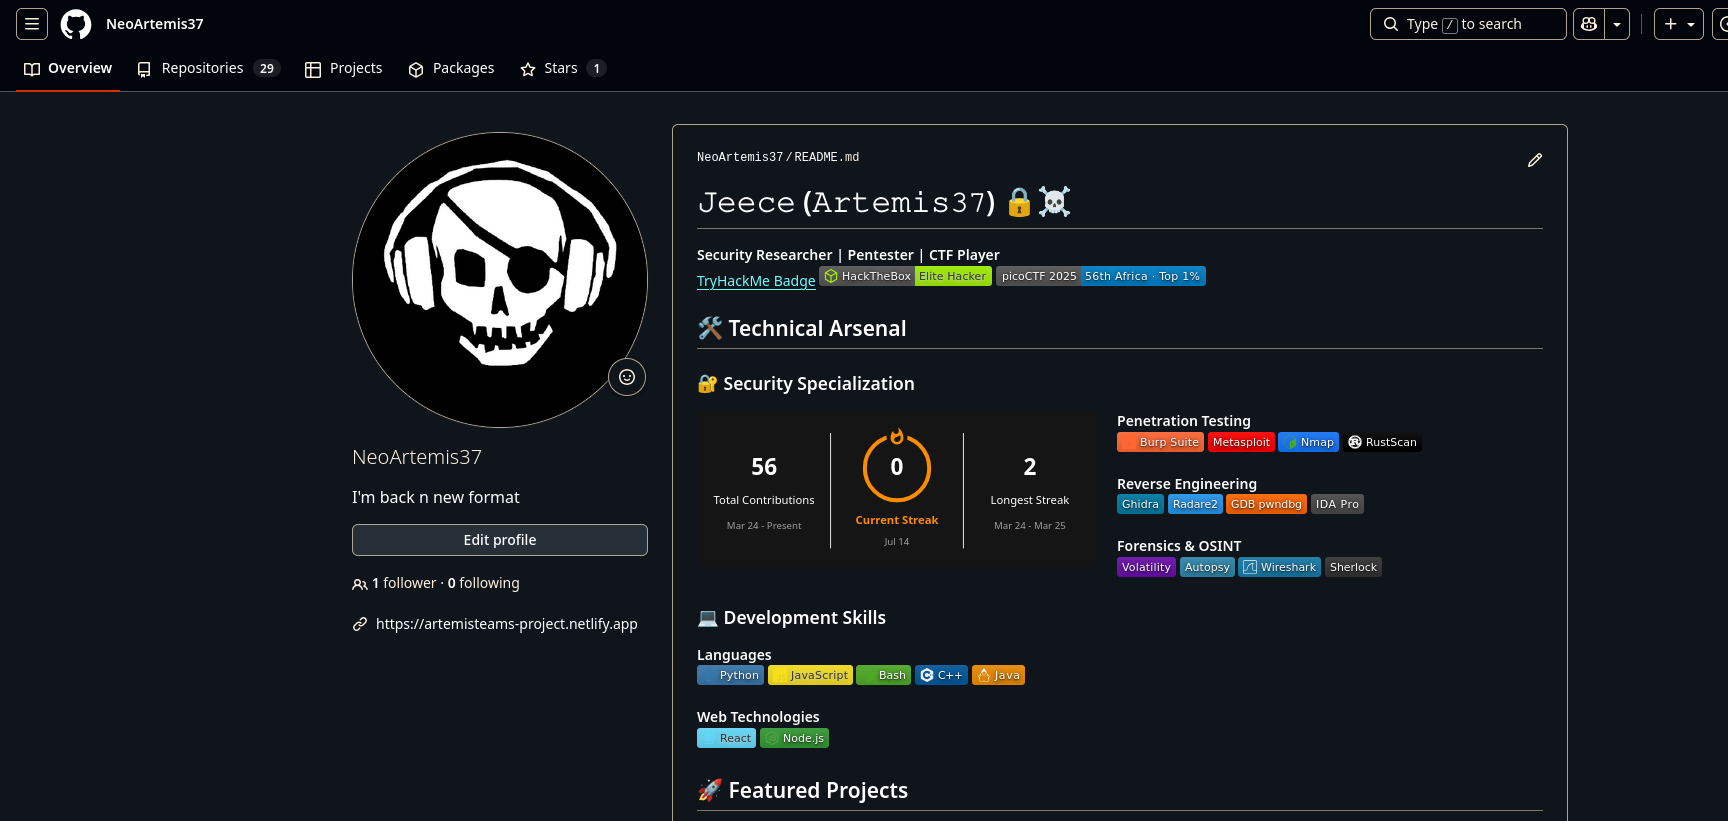
Task: Click the Edit profile button
Action: [500, 540]
